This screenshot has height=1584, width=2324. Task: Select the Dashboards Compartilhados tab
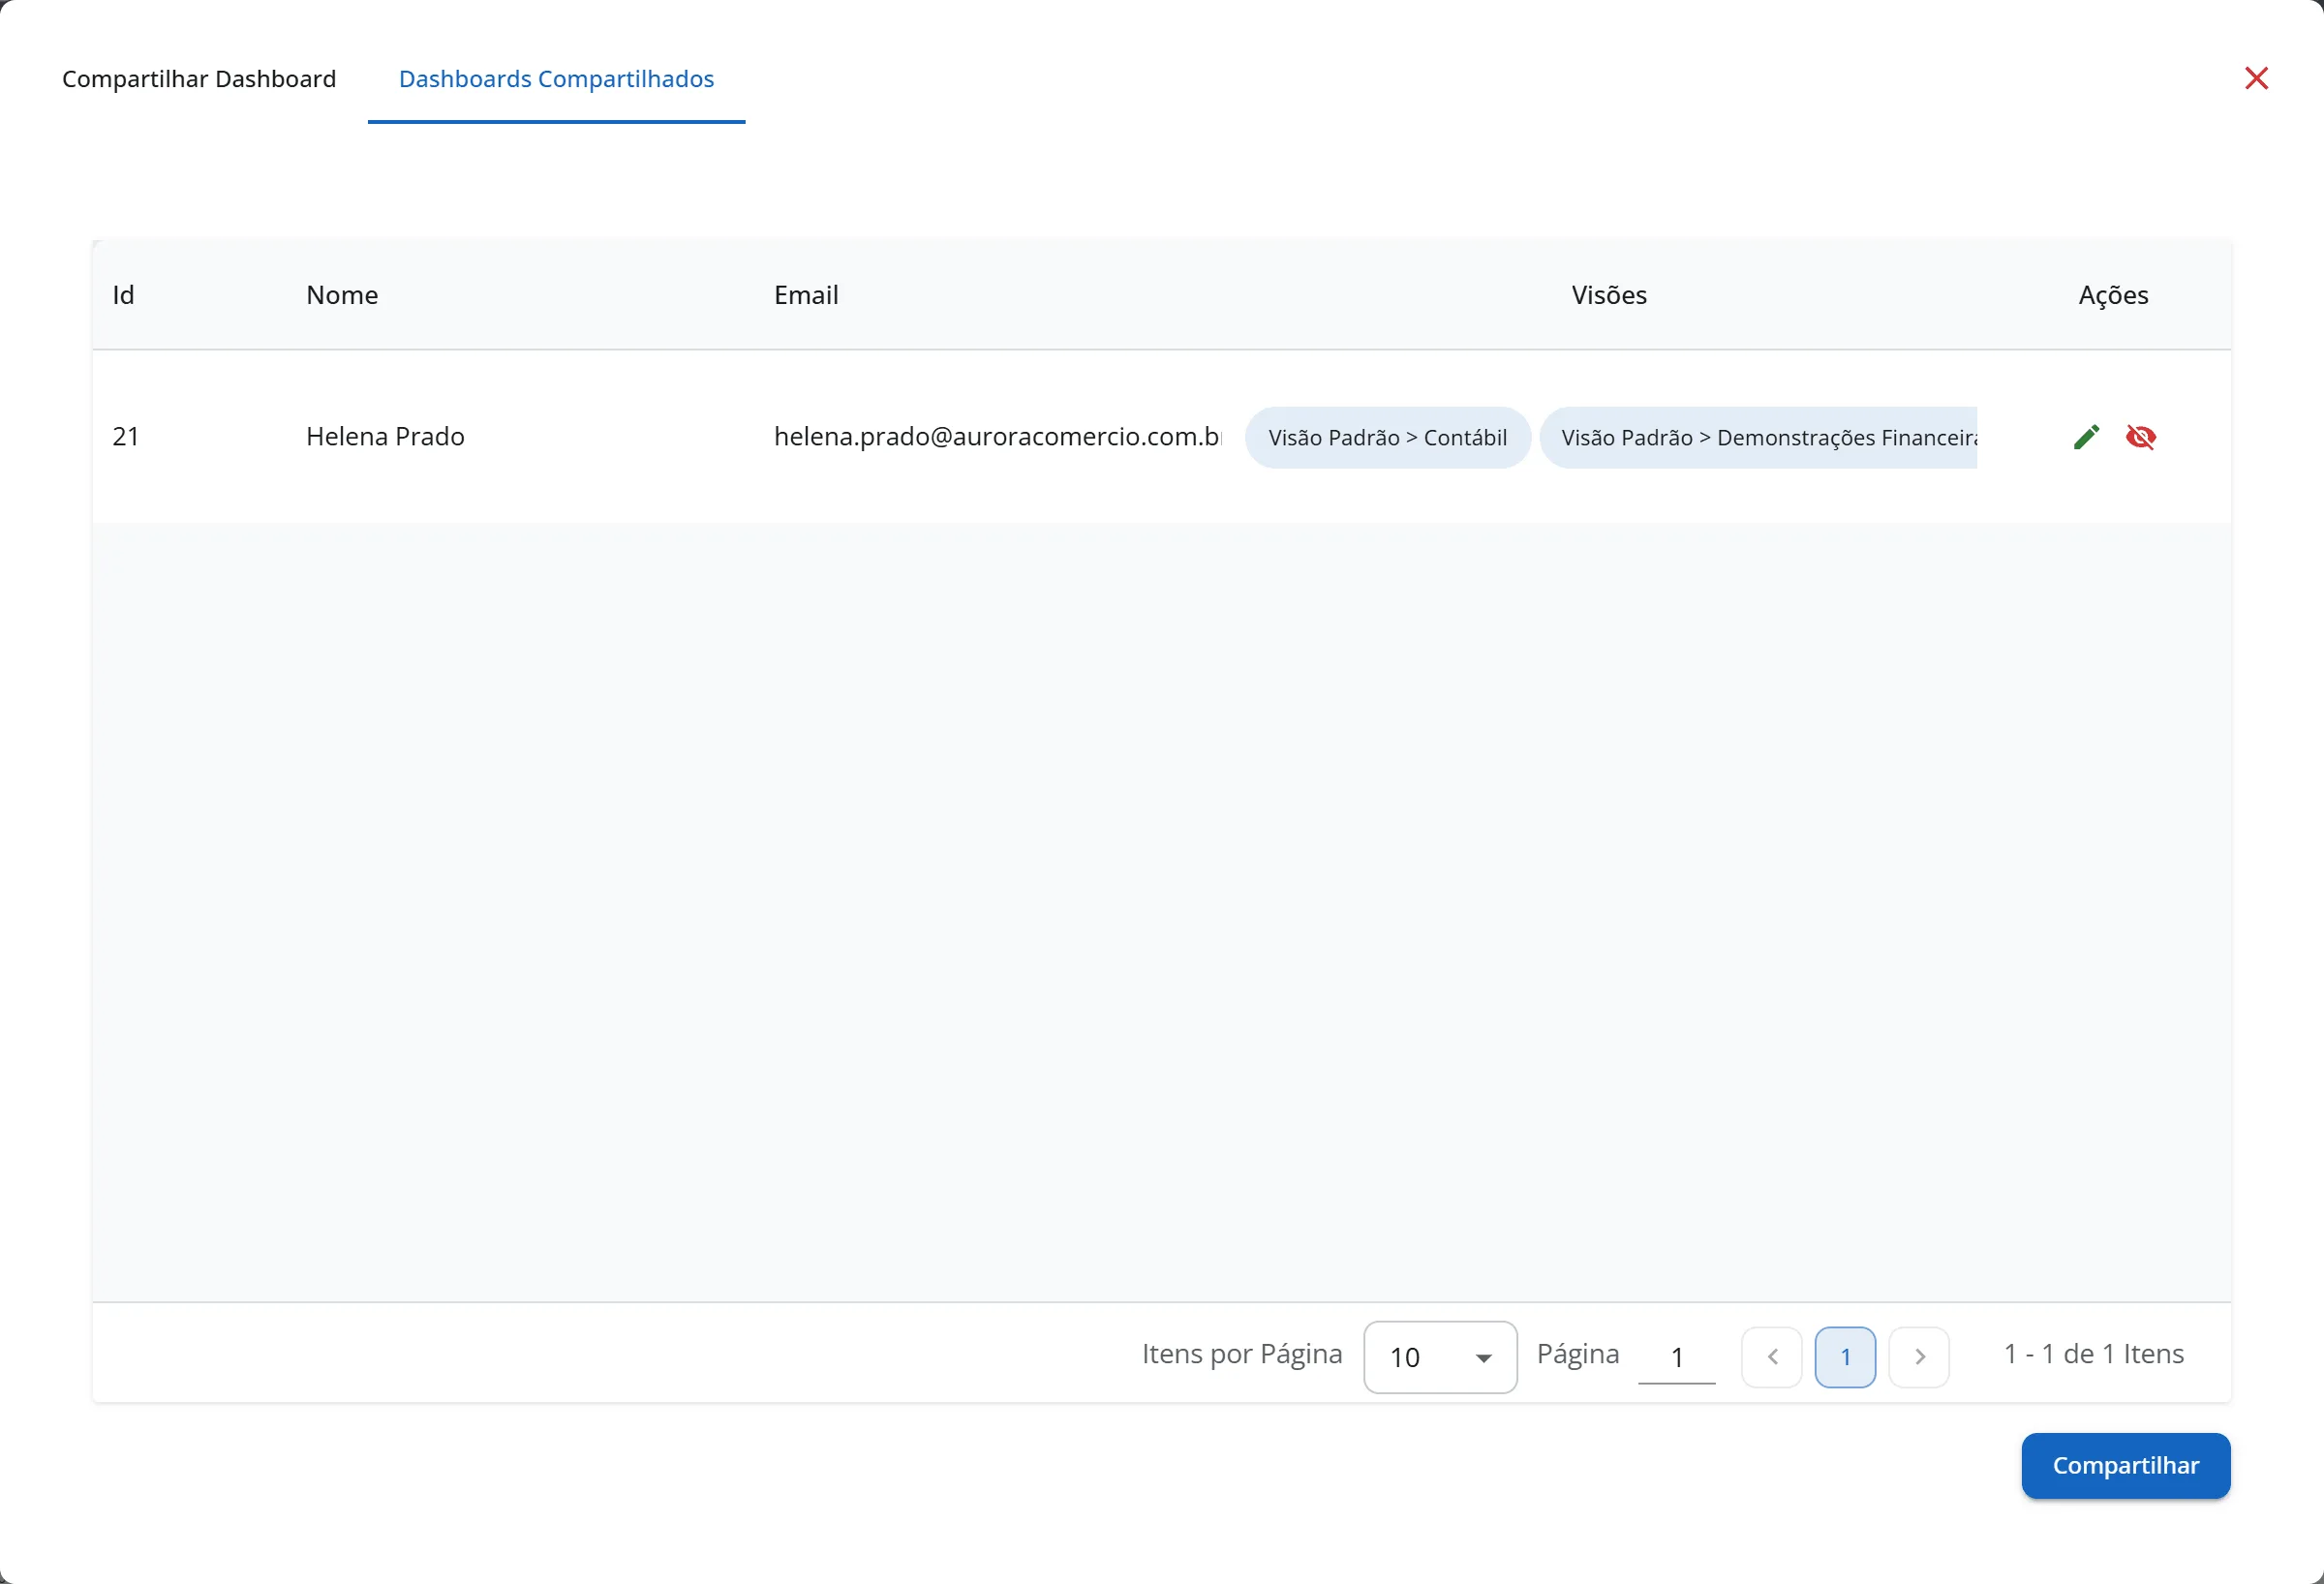click(556, 79)
